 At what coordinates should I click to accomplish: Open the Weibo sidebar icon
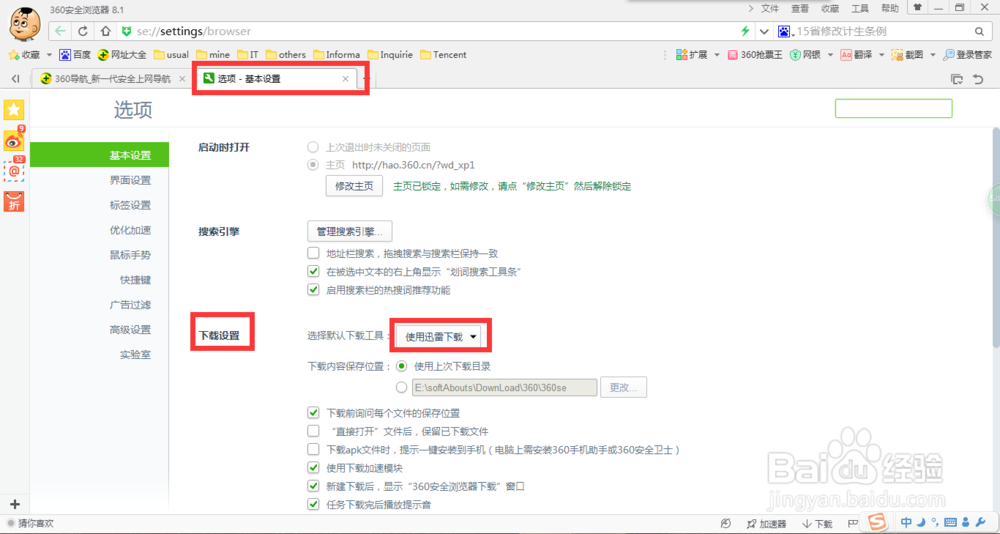(14, 140)
